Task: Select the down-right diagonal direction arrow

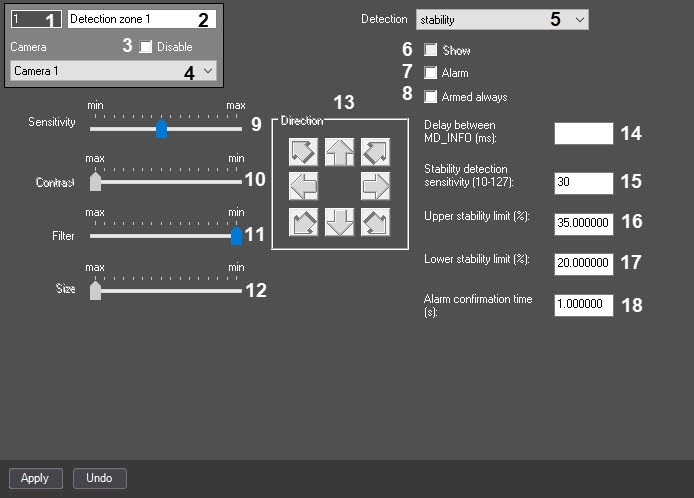Action: pyautogui.click(x=375, y=222)
